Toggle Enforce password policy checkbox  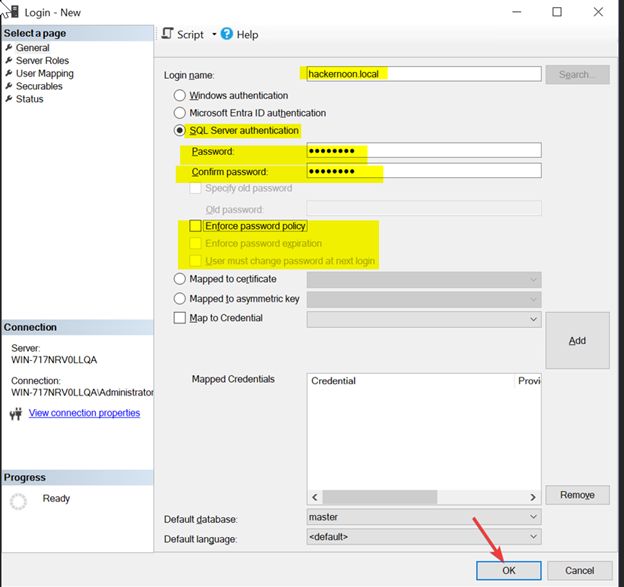click(195, 226)
